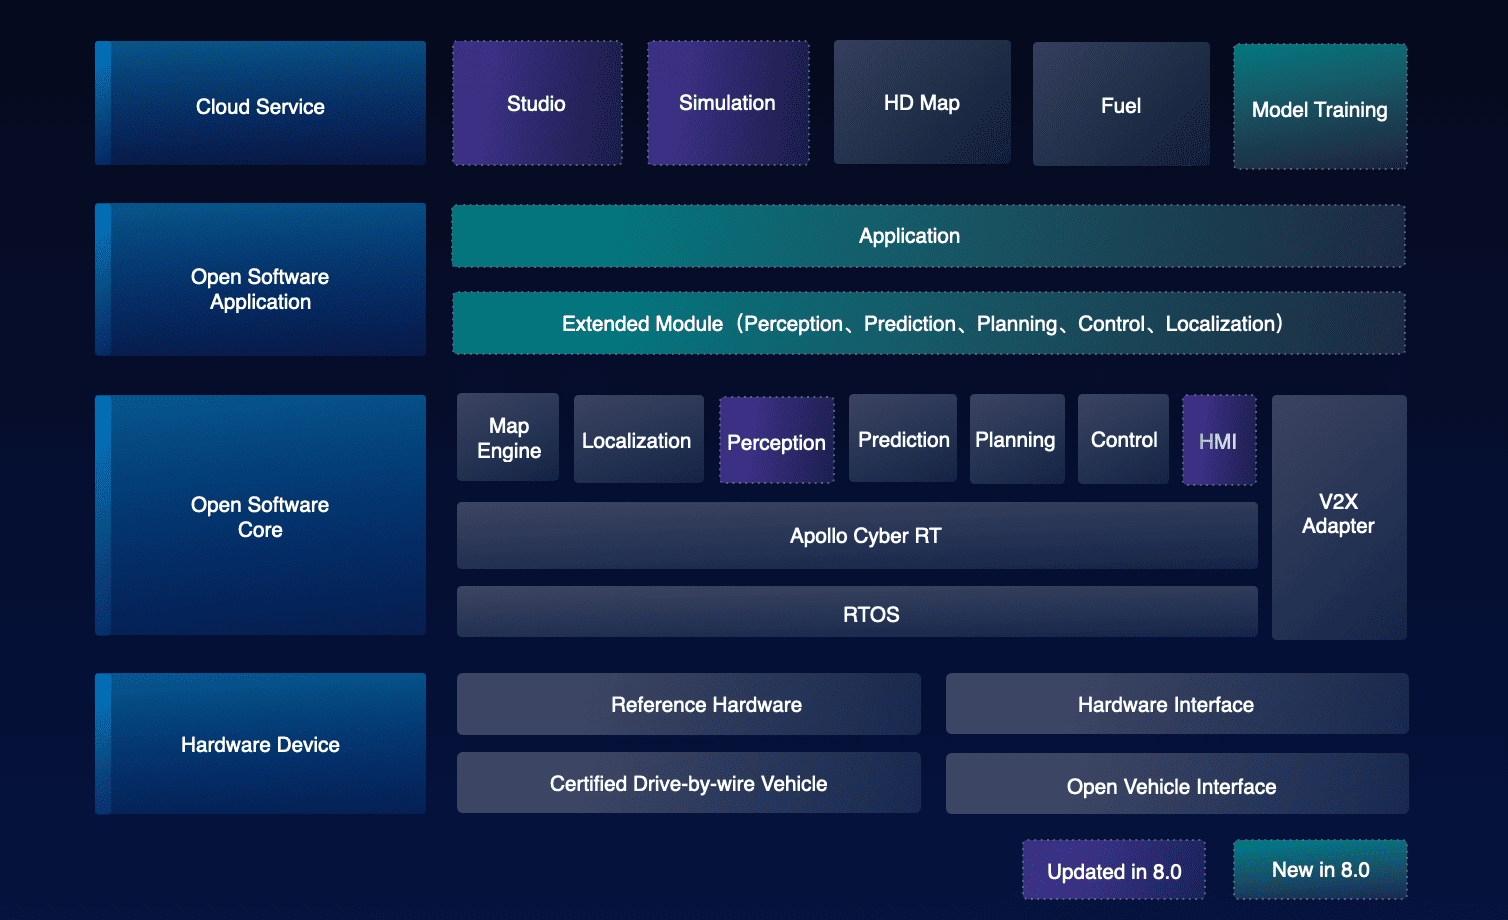Select the Fuel cloud block
The height and width of the screenshot is (920, 1508).
tap(1120, 104)
